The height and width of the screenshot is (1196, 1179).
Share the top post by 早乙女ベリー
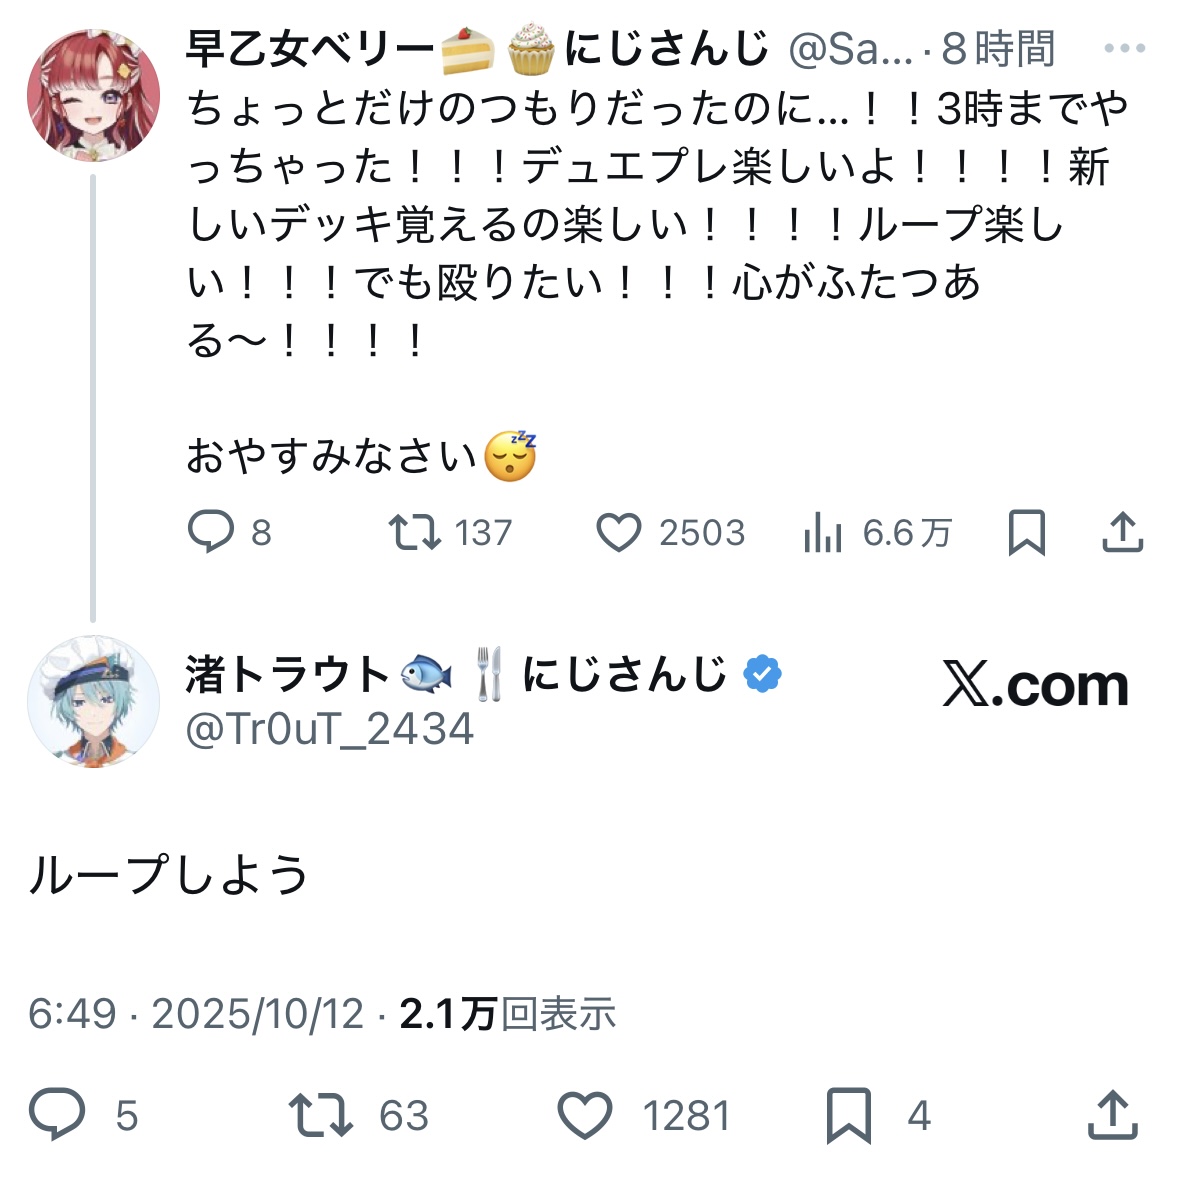[1122, 532]
